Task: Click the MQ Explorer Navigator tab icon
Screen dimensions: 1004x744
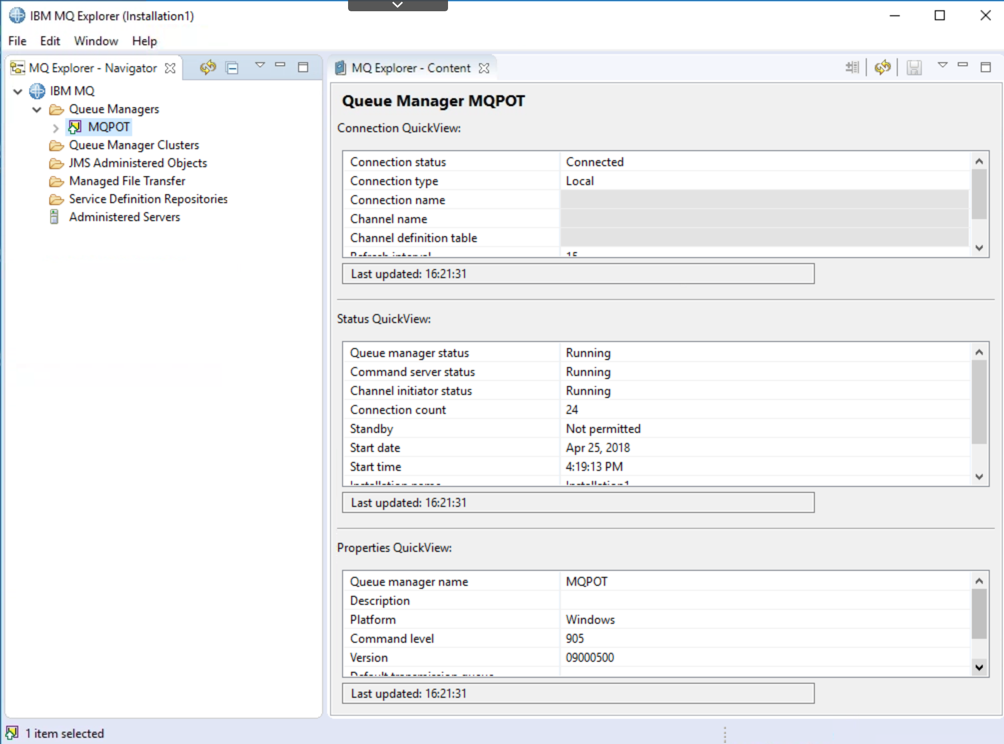Action: [x=17, y=68]
